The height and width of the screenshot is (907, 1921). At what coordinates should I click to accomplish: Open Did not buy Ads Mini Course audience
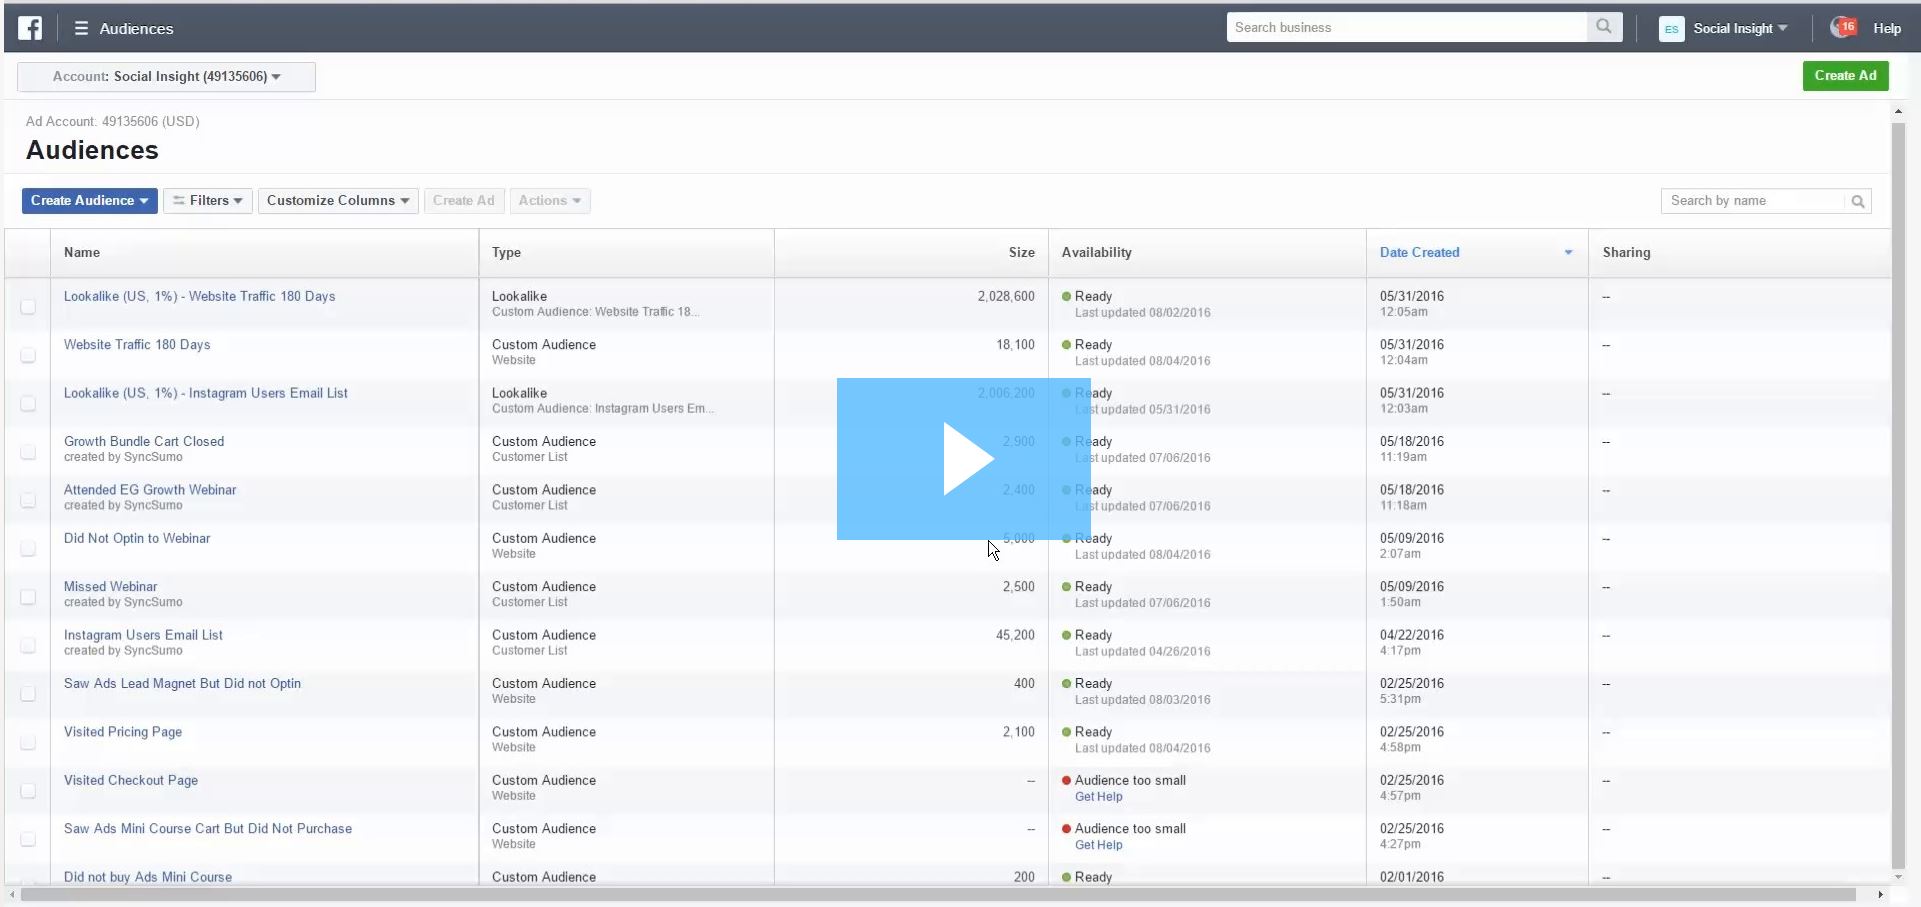click(148, 877)
